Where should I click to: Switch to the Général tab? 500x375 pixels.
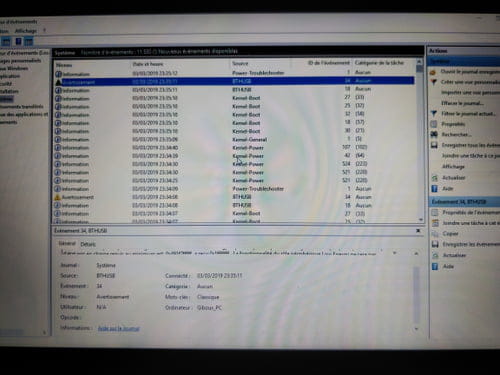coord(67,243)
